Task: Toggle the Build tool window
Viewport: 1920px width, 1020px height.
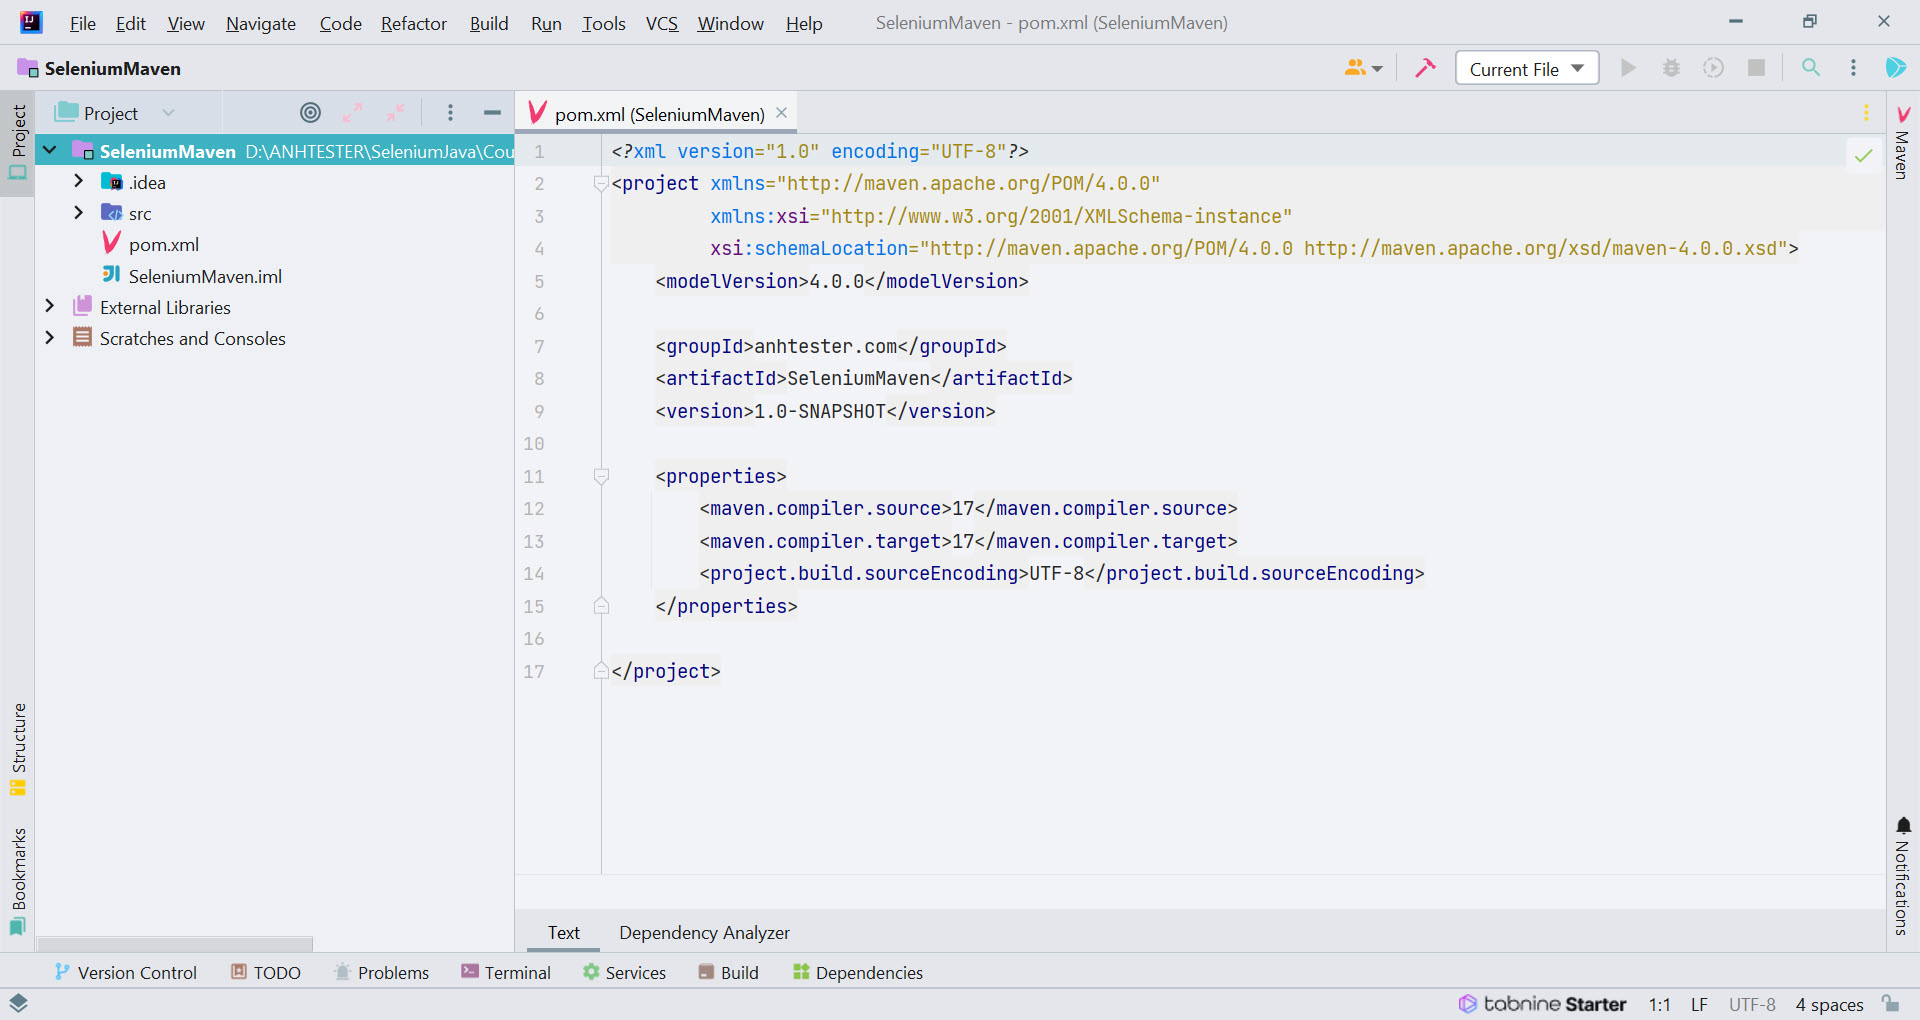Action: click(728, 972)
